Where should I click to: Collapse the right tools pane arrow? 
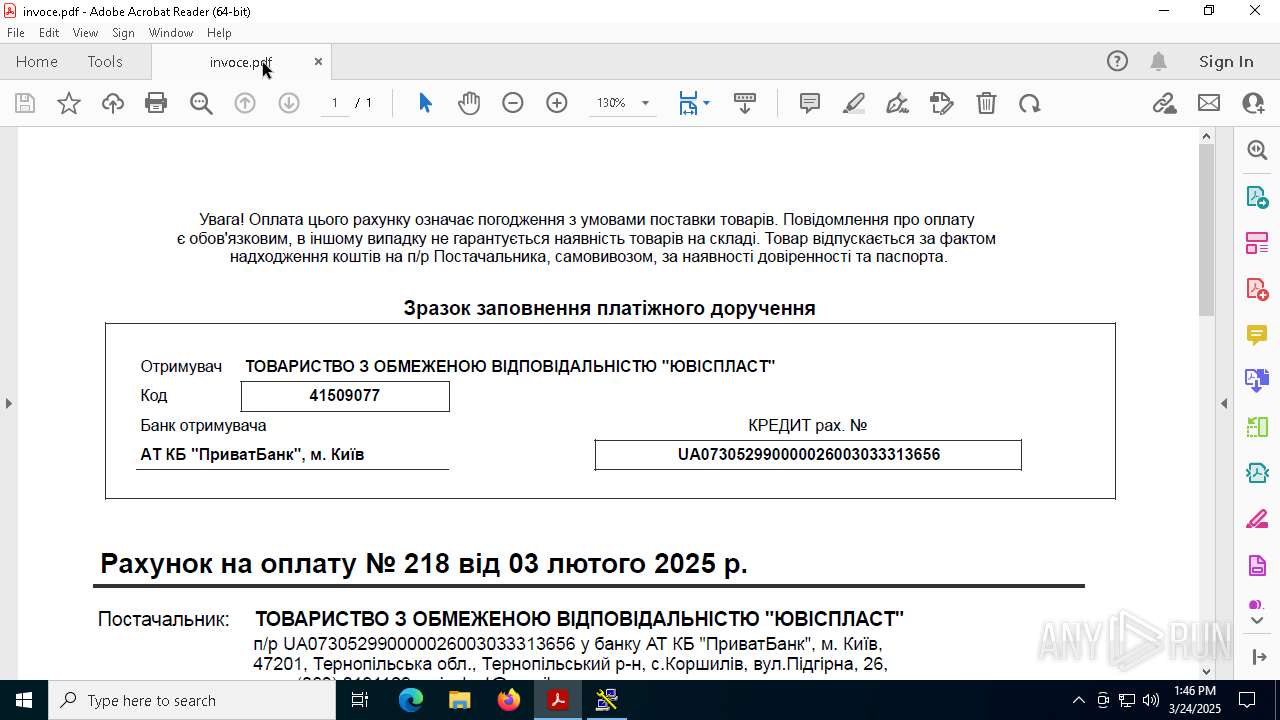click(1224, 403)
